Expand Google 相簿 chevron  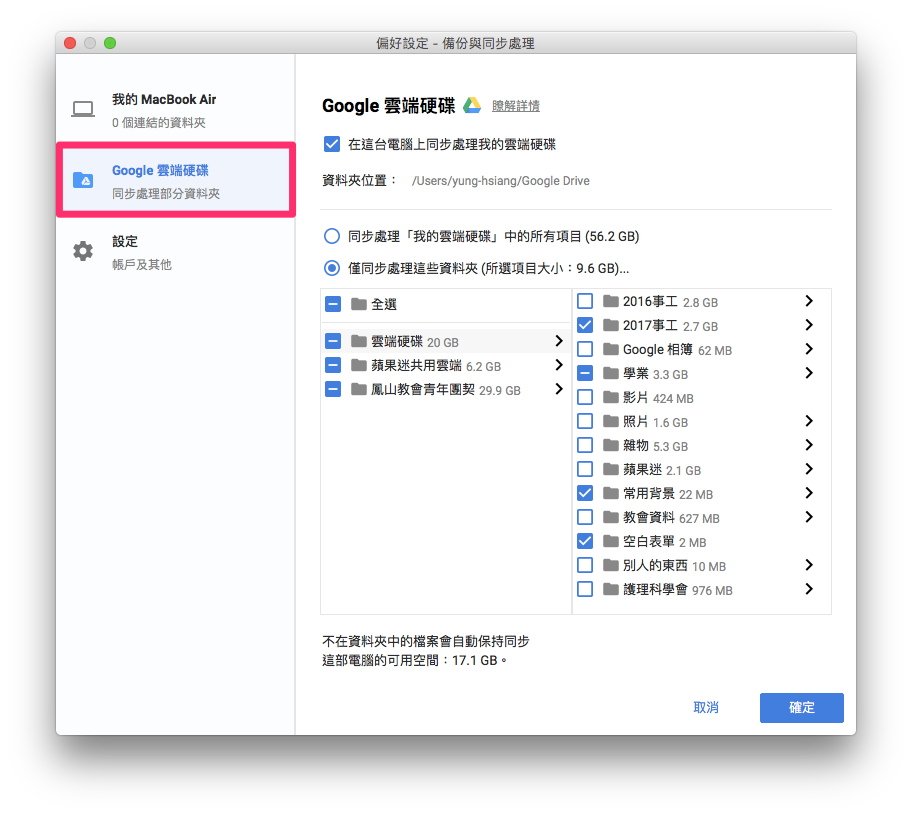(x=809, y=348)
